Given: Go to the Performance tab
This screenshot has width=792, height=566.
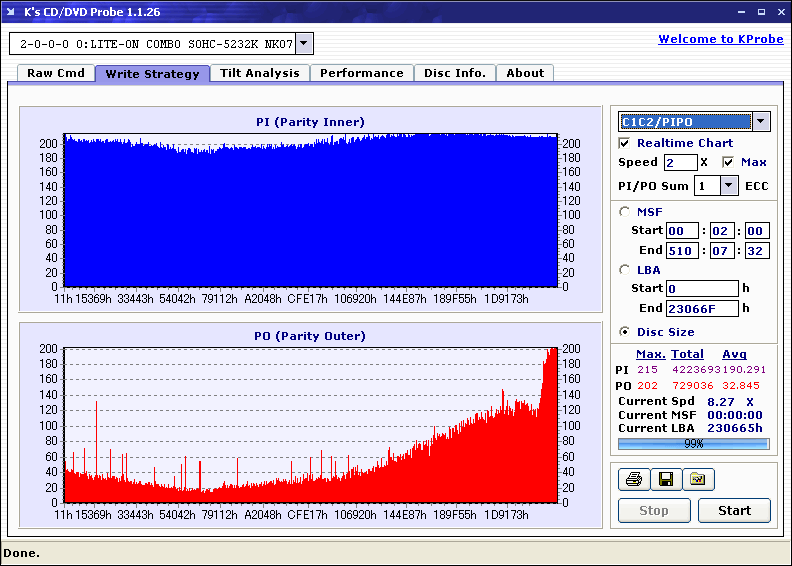Looking at the screenshot, I should coord(362,73).
